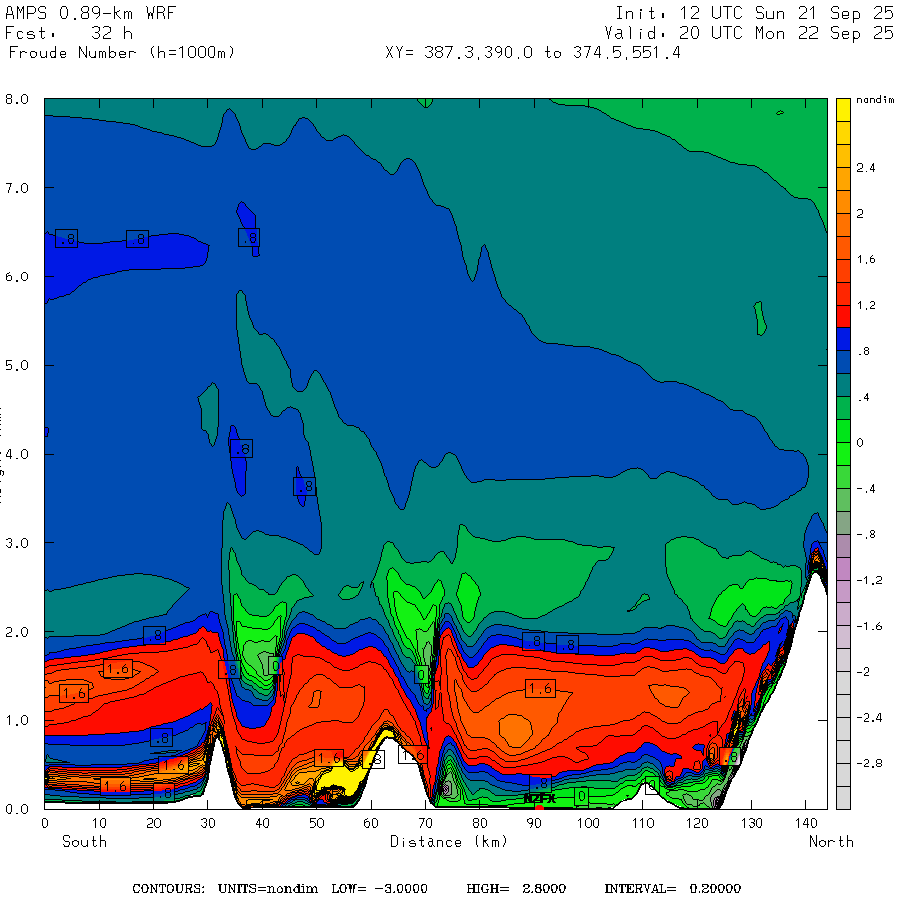Click the 2.4 colorbar tick label
900x900 pixels.
tap(866, 168)
